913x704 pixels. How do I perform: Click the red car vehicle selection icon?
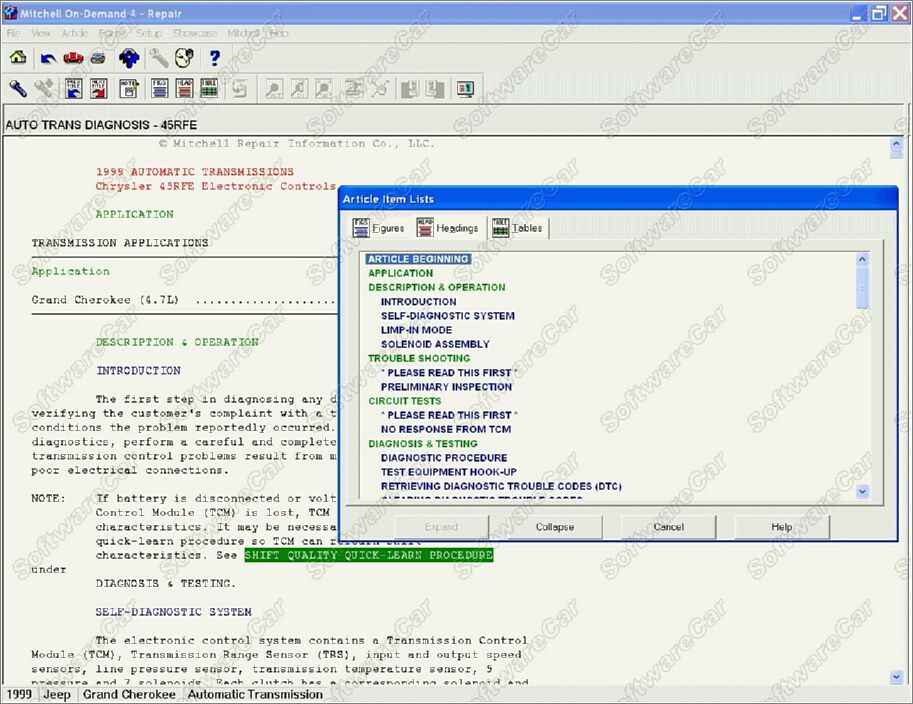click(x=73, y=58)
